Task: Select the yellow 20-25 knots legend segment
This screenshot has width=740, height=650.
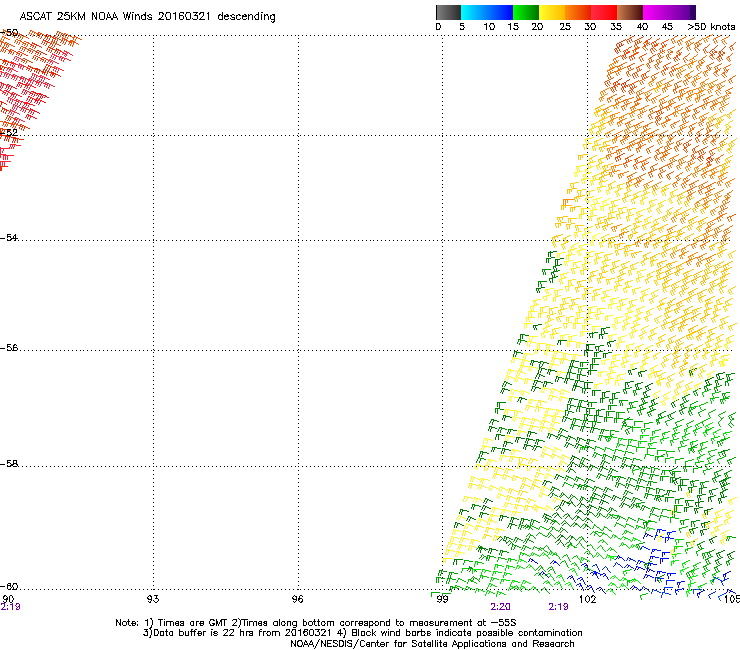Action: click(x=552, y=12)
